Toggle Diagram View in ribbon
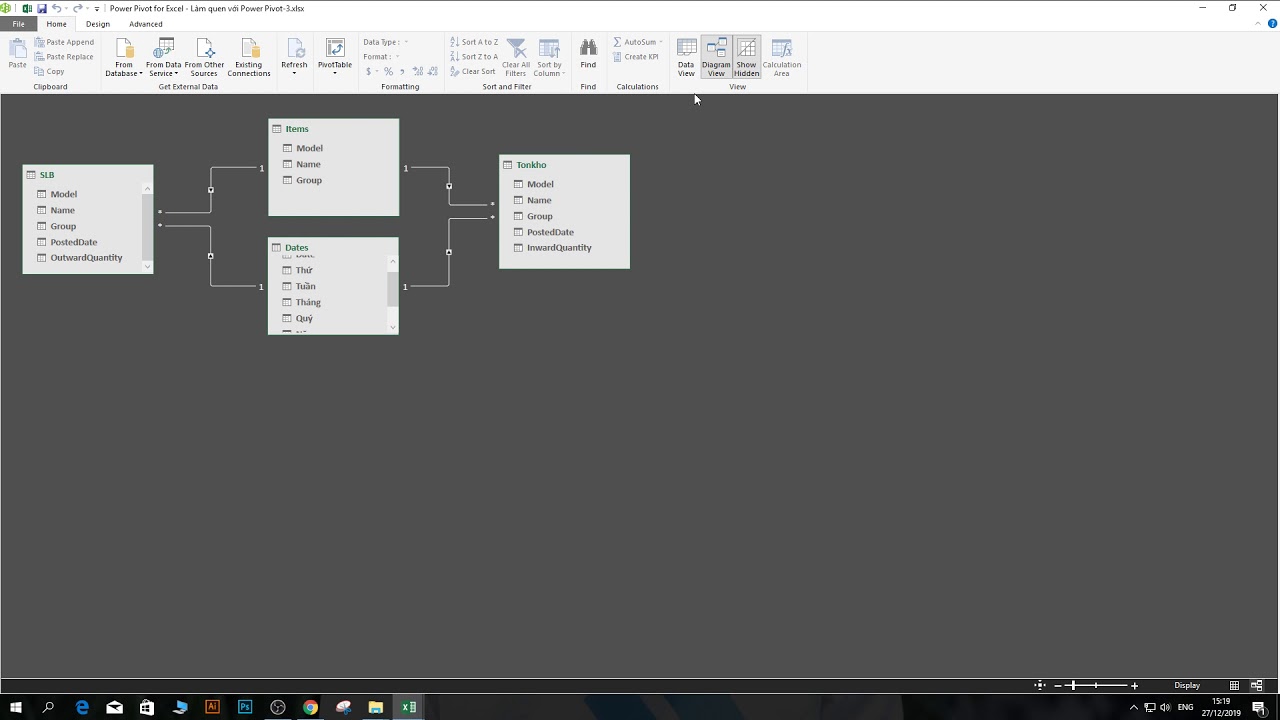1280x720 pixels. point(716,58)
